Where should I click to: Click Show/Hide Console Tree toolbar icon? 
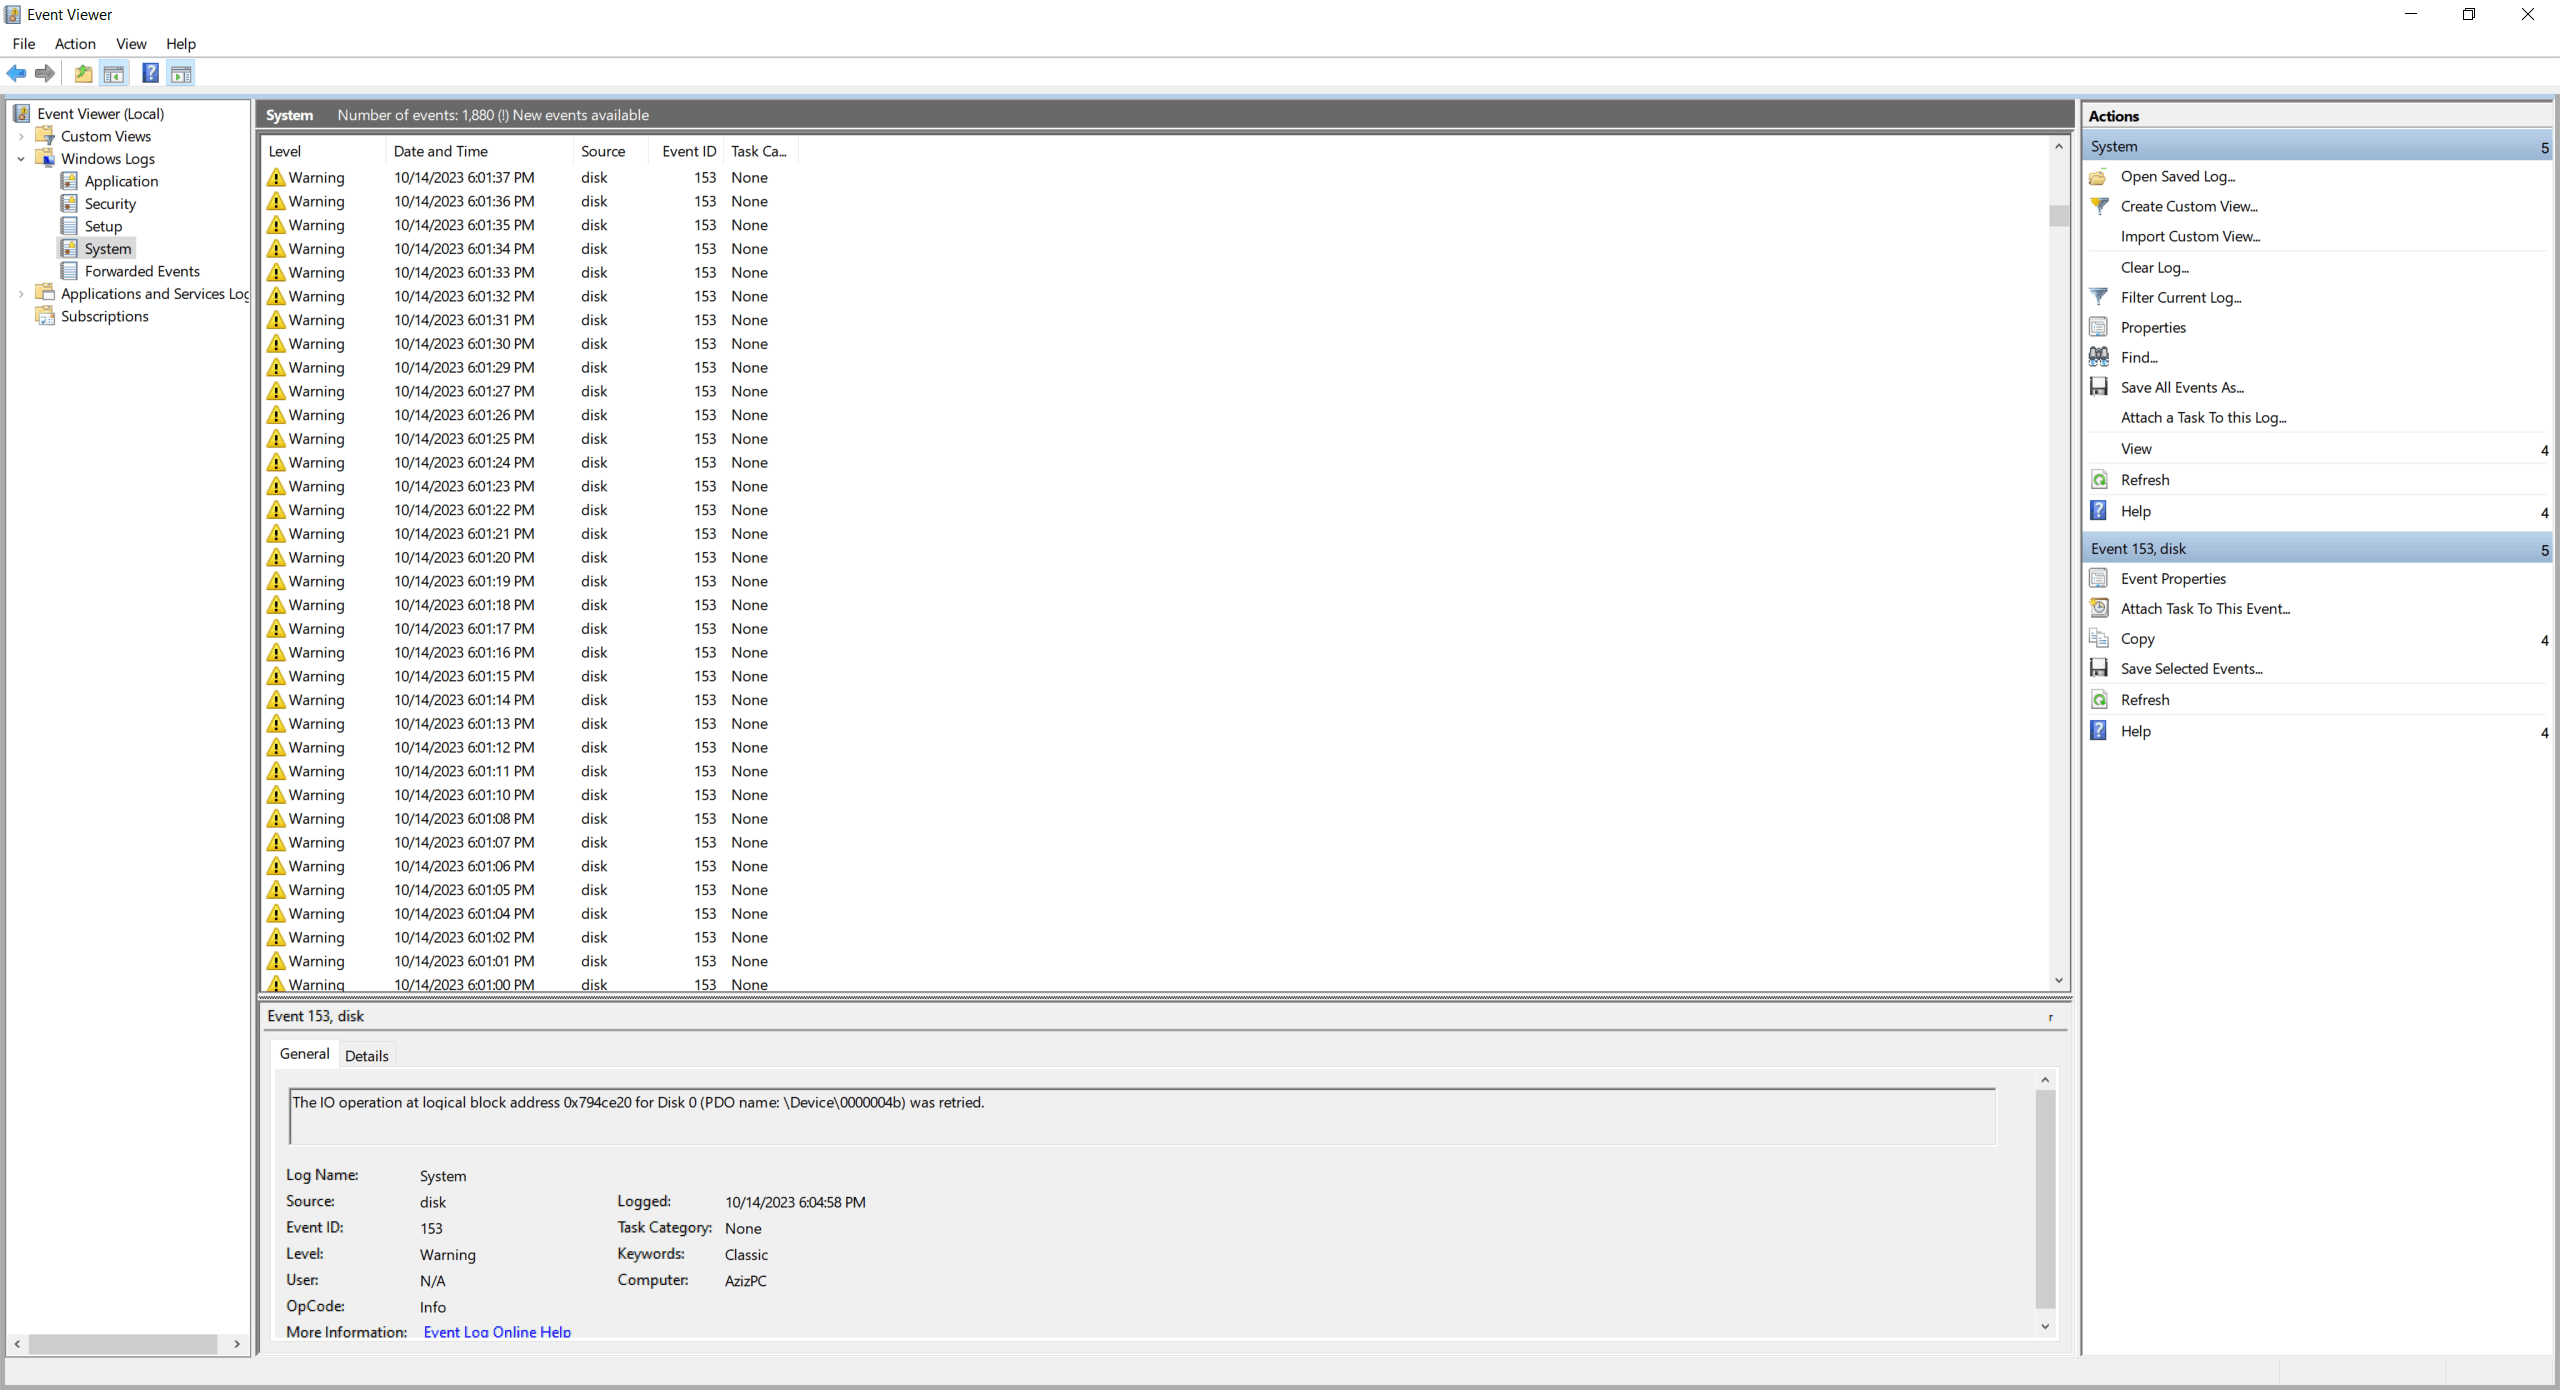click(x=114, y=73)
